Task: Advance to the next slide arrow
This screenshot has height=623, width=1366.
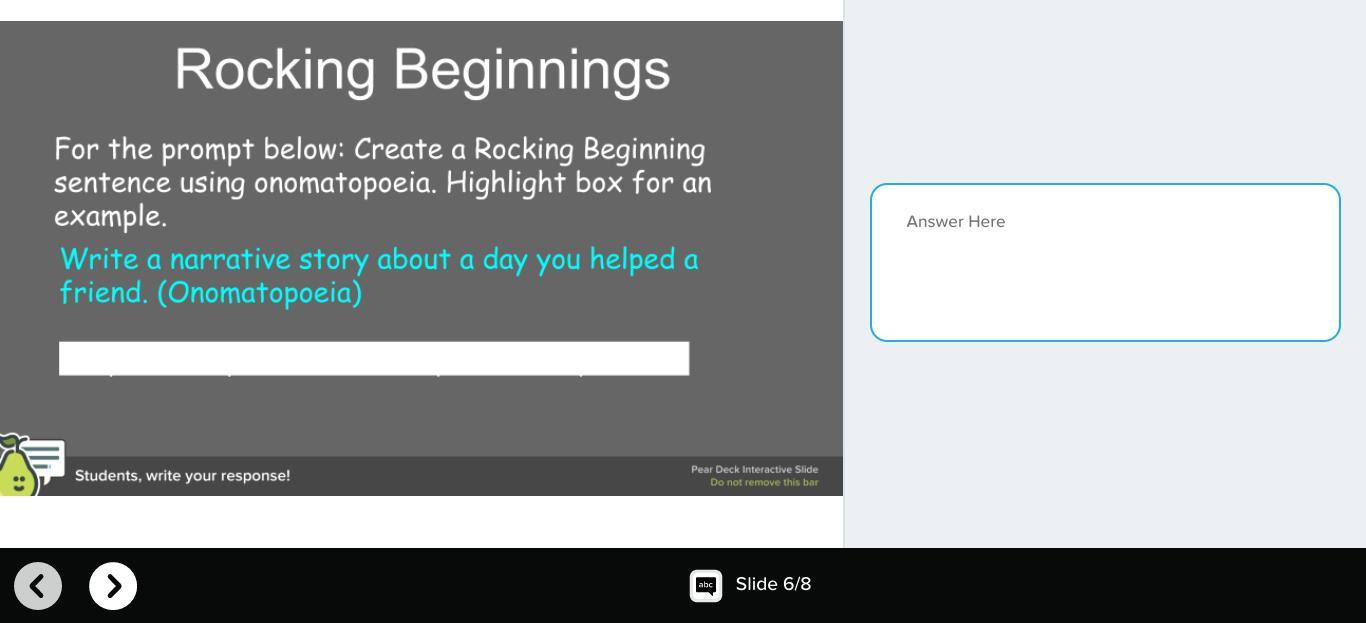Action: [x=113, y=586]
